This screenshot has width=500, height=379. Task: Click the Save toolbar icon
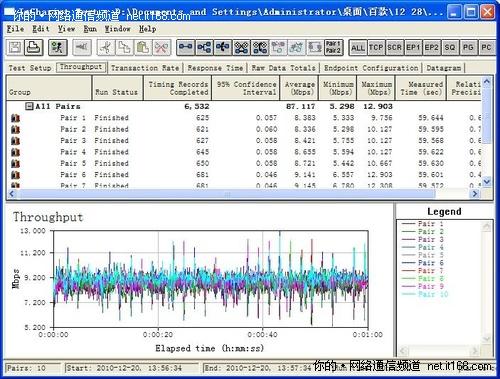15,47
